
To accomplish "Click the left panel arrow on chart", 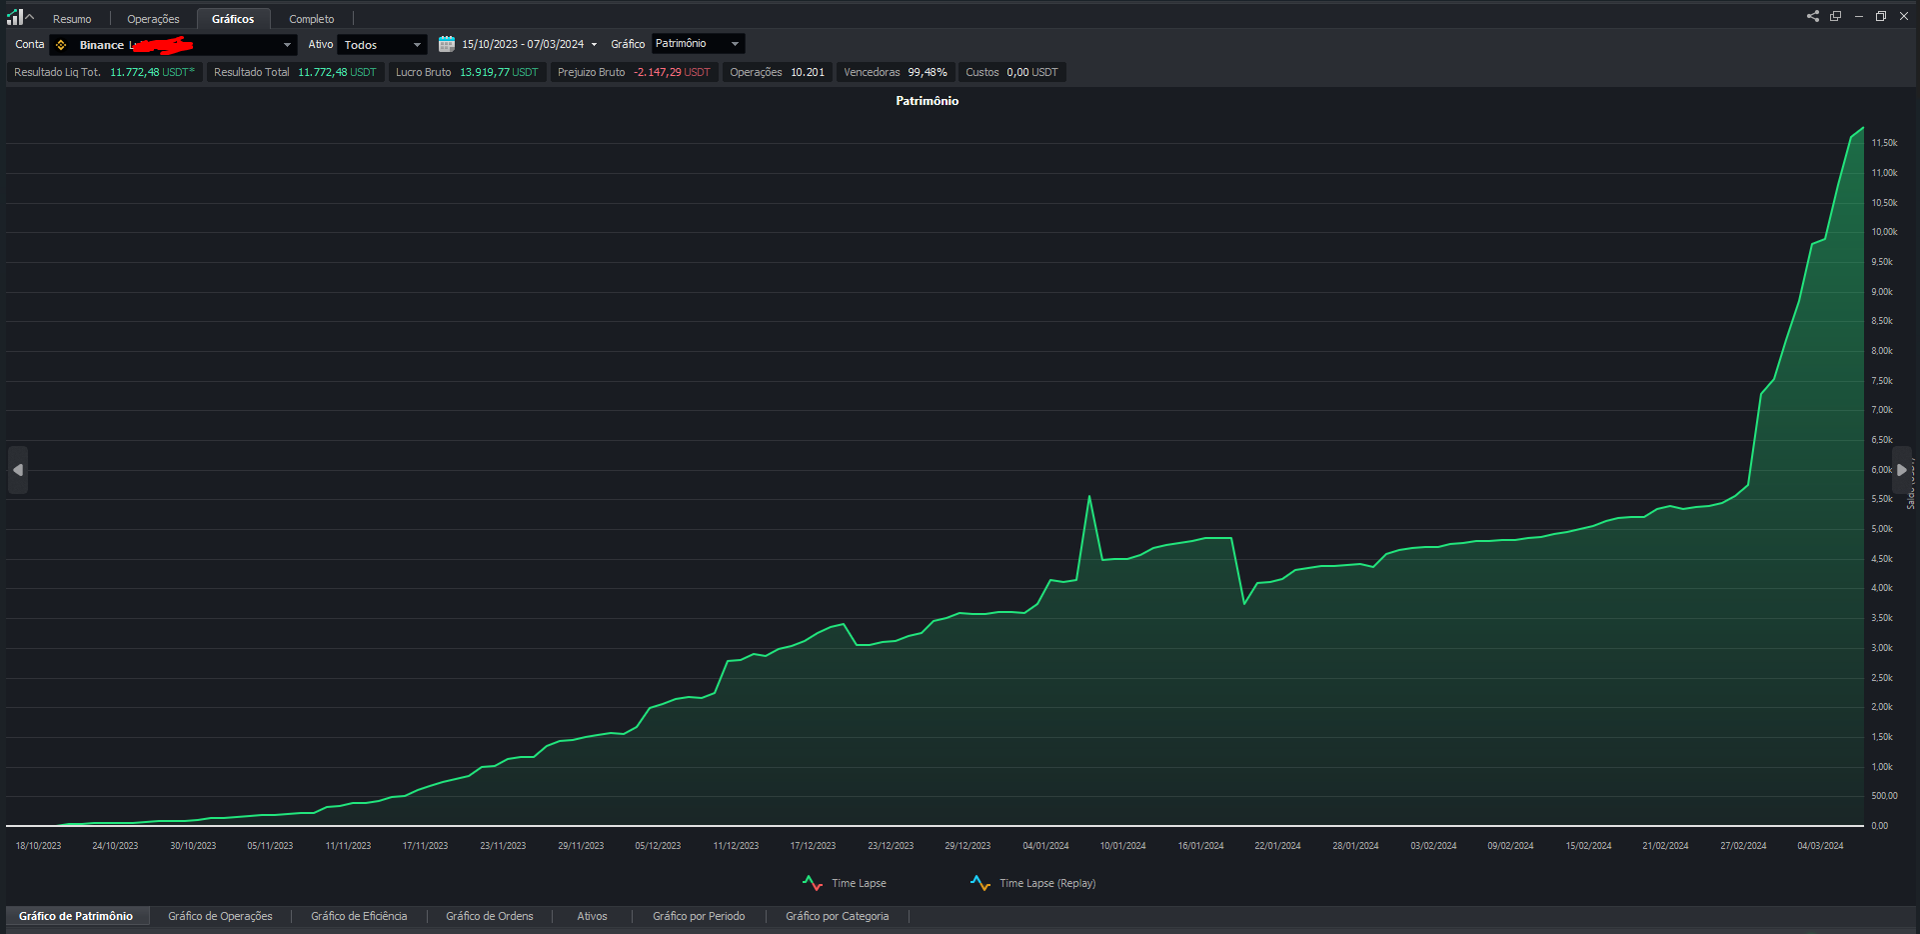I will tap(18, 470).
